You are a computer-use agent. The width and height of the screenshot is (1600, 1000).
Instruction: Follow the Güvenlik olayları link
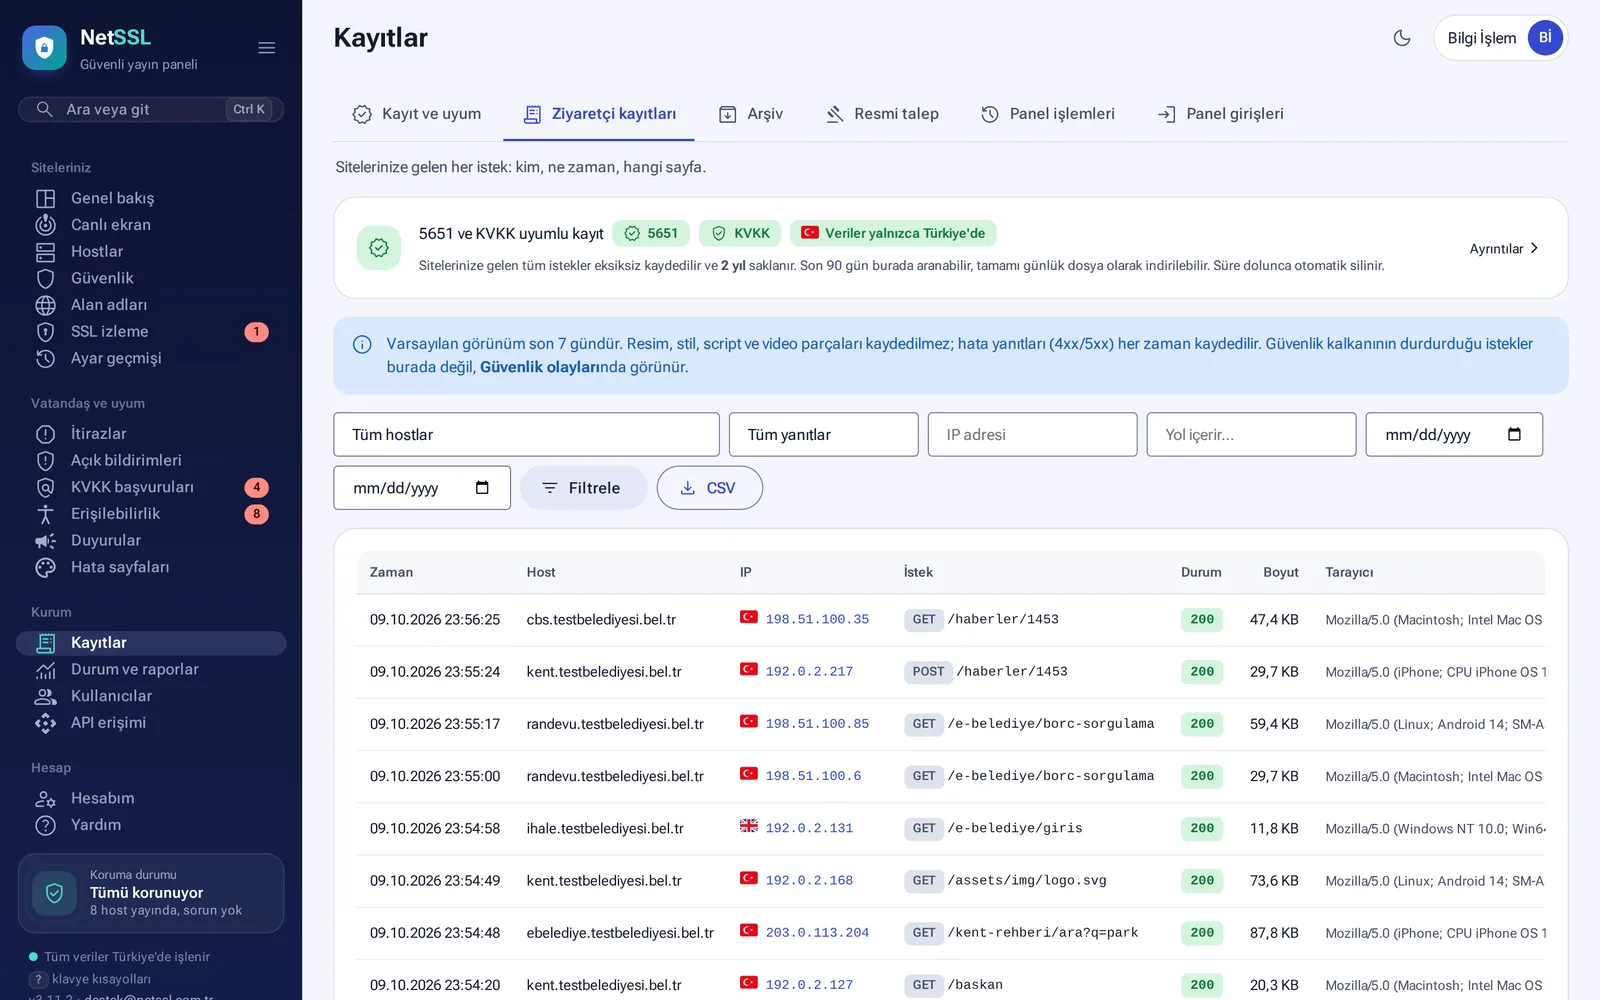[539, 367]
